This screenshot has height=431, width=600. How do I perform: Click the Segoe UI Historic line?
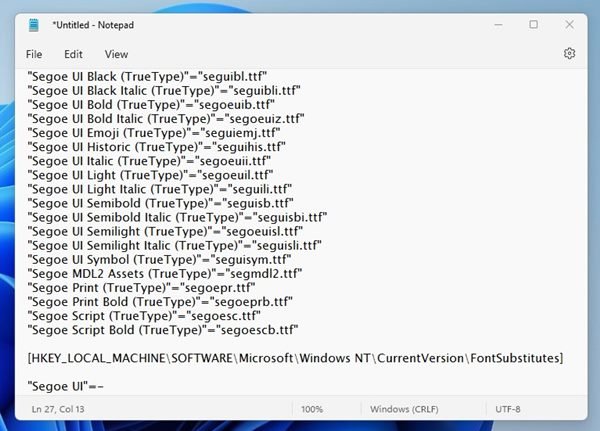(157, 147)
